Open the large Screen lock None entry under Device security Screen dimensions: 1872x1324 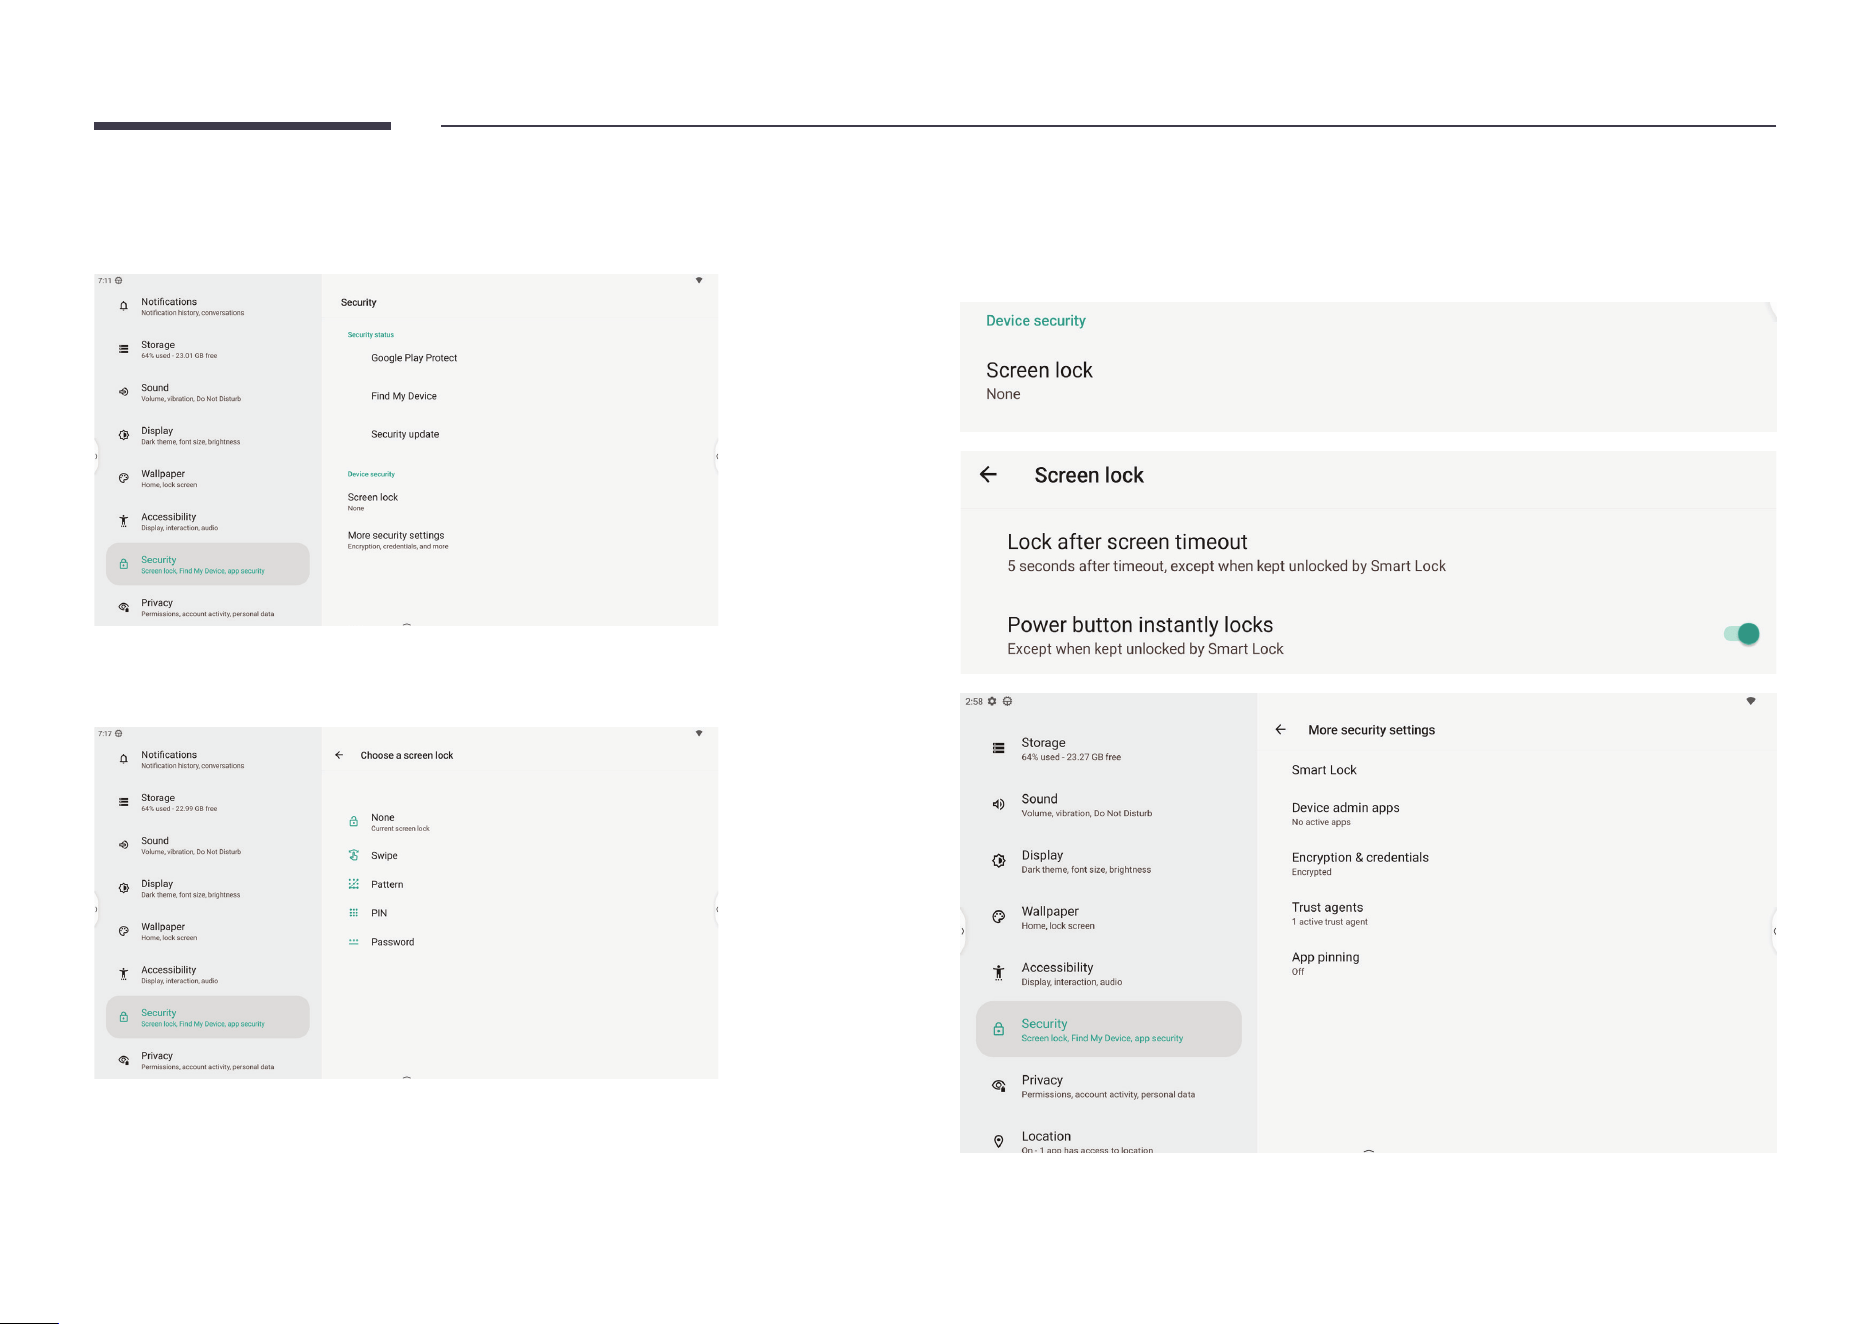[x=1039, y=380]
